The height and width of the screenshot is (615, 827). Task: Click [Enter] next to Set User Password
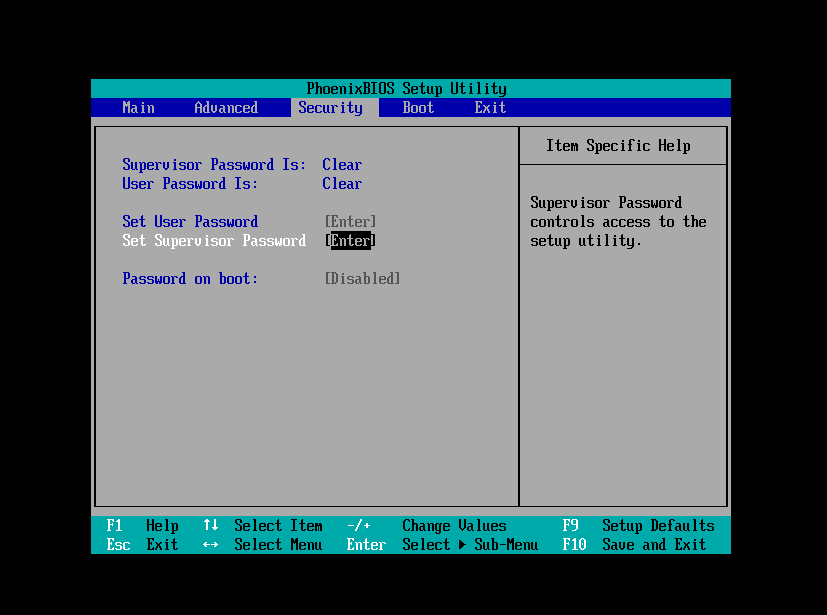point(350,222)
